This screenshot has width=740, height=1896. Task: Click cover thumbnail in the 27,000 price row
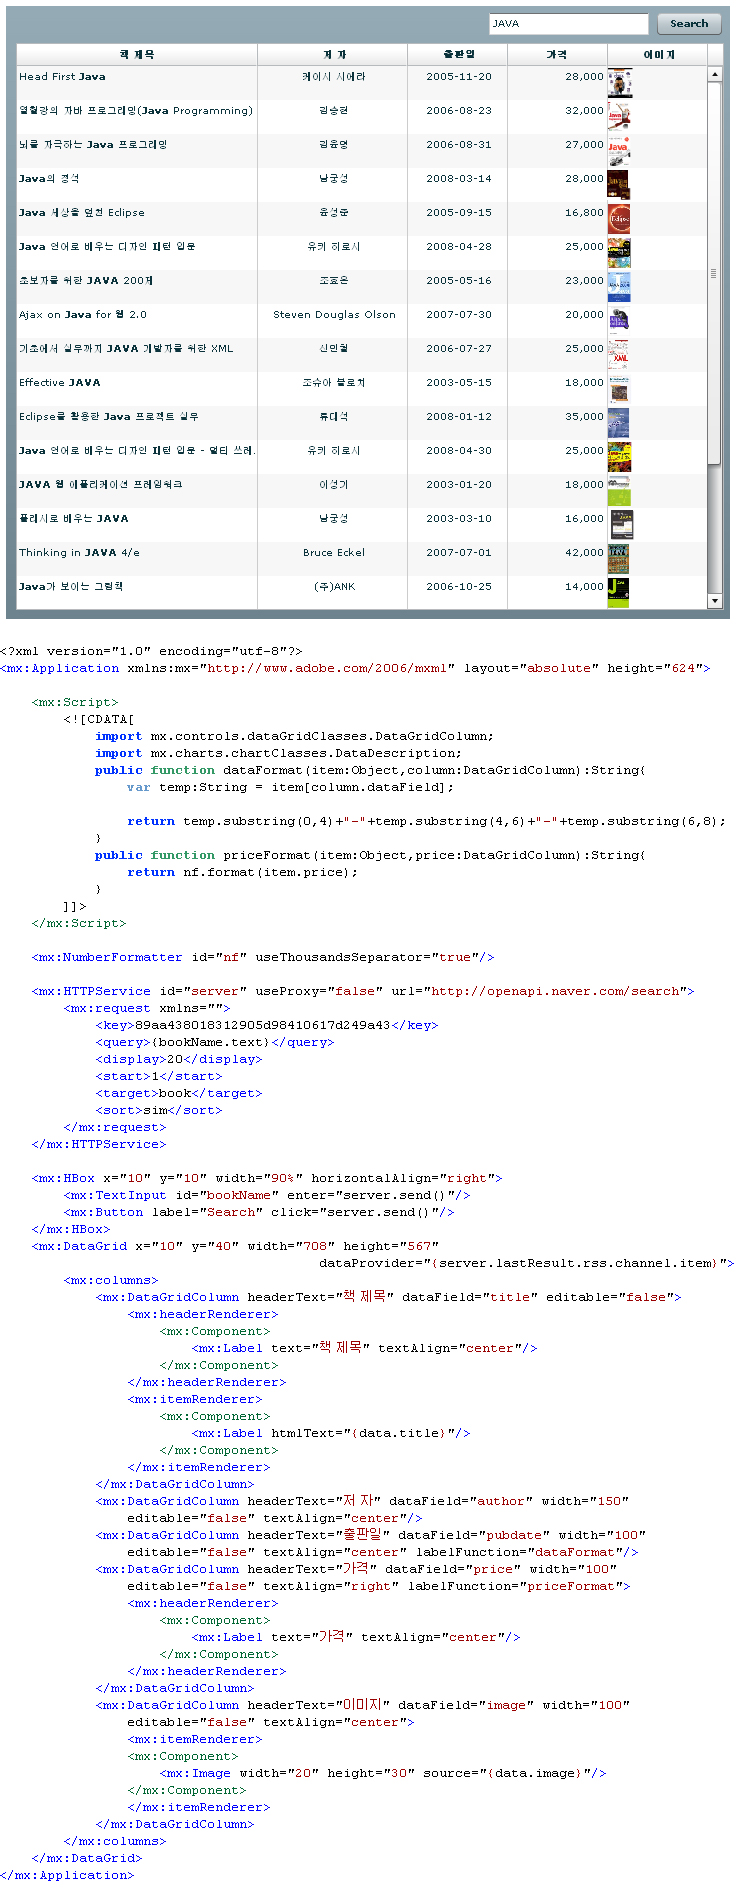tap(619, 151)
